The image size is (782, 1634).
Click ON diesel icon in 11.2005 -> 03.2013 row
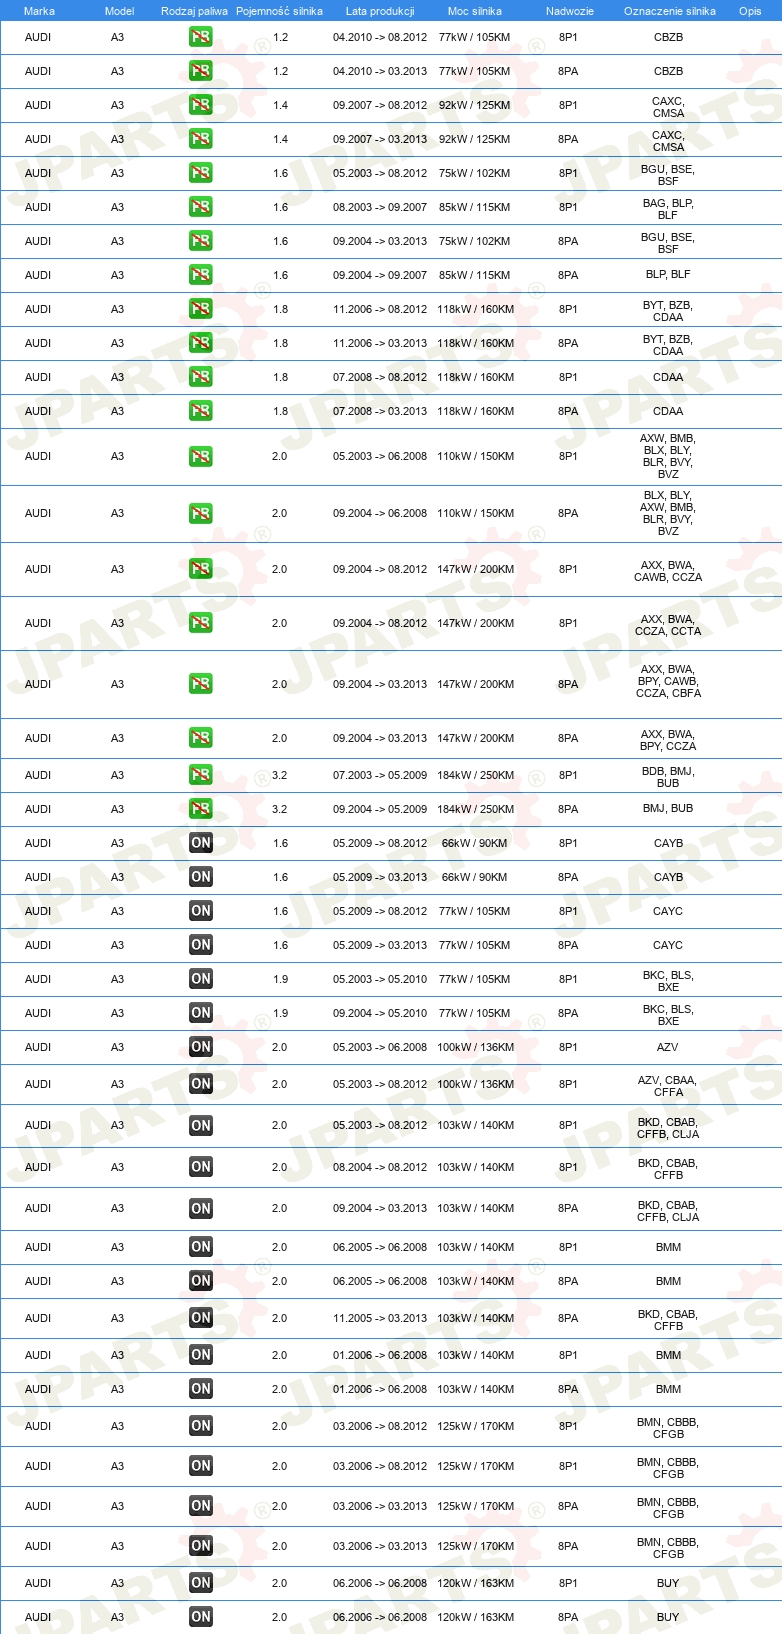[200, 1318]
